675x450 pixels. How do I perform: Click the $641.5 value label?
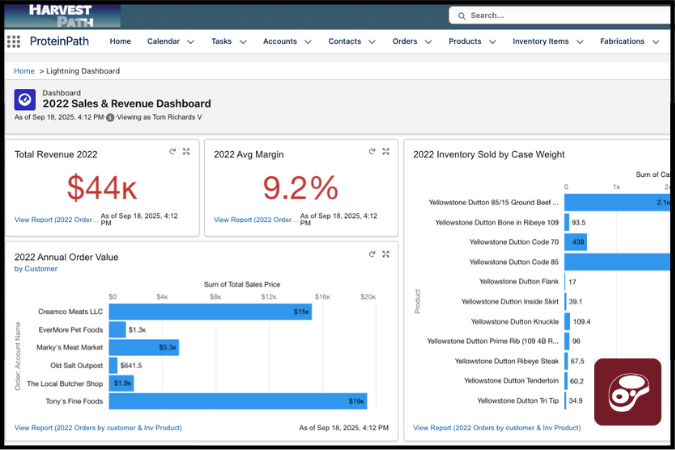coord(131,366)
